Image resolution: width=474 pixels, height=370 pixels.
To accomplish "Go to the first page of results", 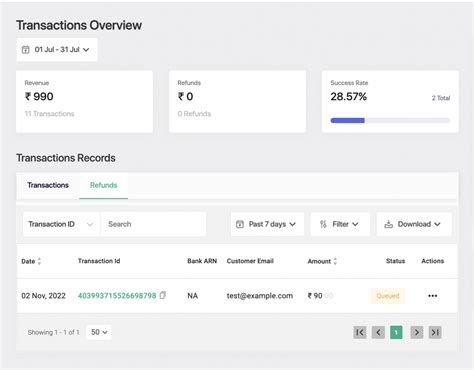I will tap(360, 332).
